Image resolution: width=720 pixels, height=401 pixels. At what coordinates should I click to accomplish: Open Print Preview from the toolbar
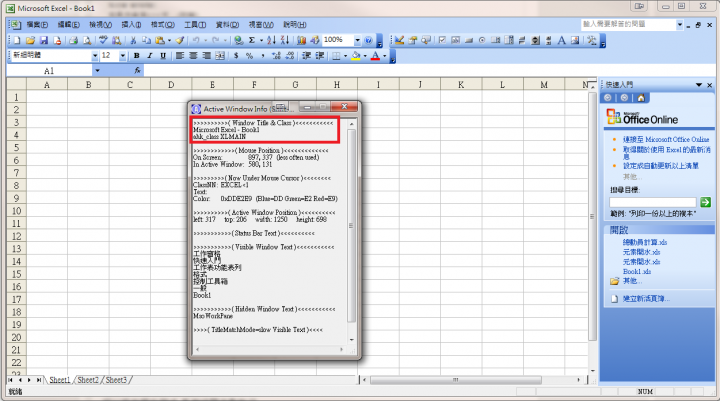87,40
